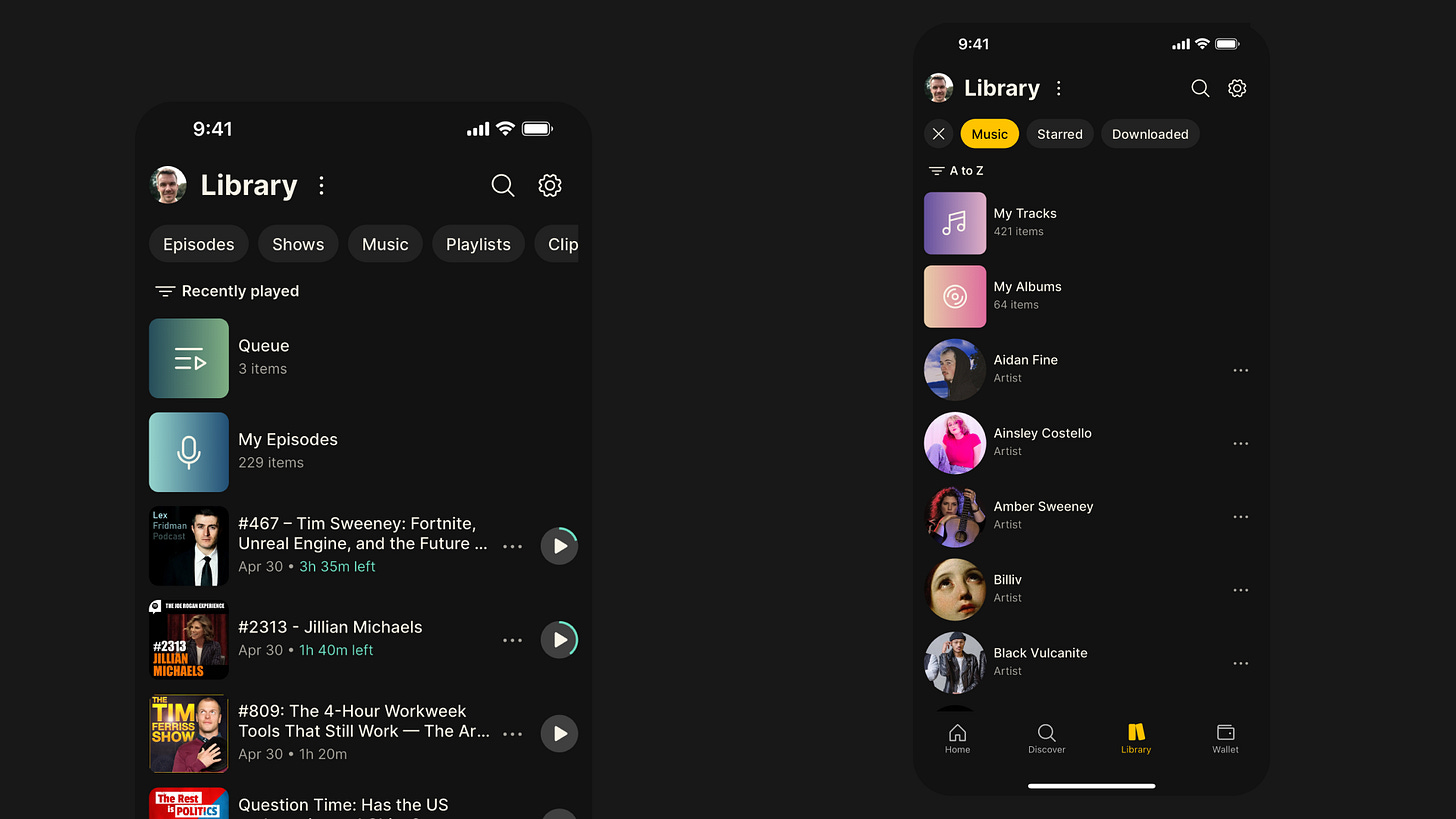Image resolution: width=1456 pixels, height=819 pixels.
Task: Clear the Music filter with X button
Action: tap(938, 134)
